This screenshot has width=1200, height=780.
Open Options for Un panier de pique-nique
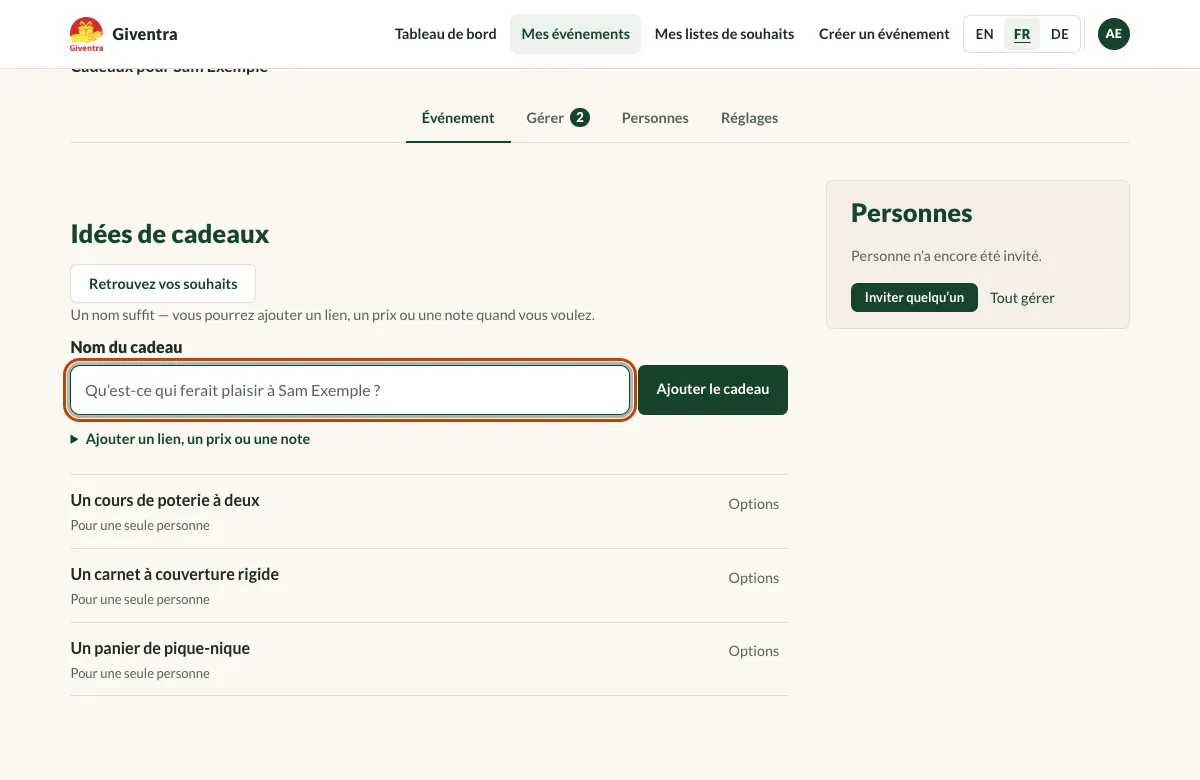click(753, 651)
